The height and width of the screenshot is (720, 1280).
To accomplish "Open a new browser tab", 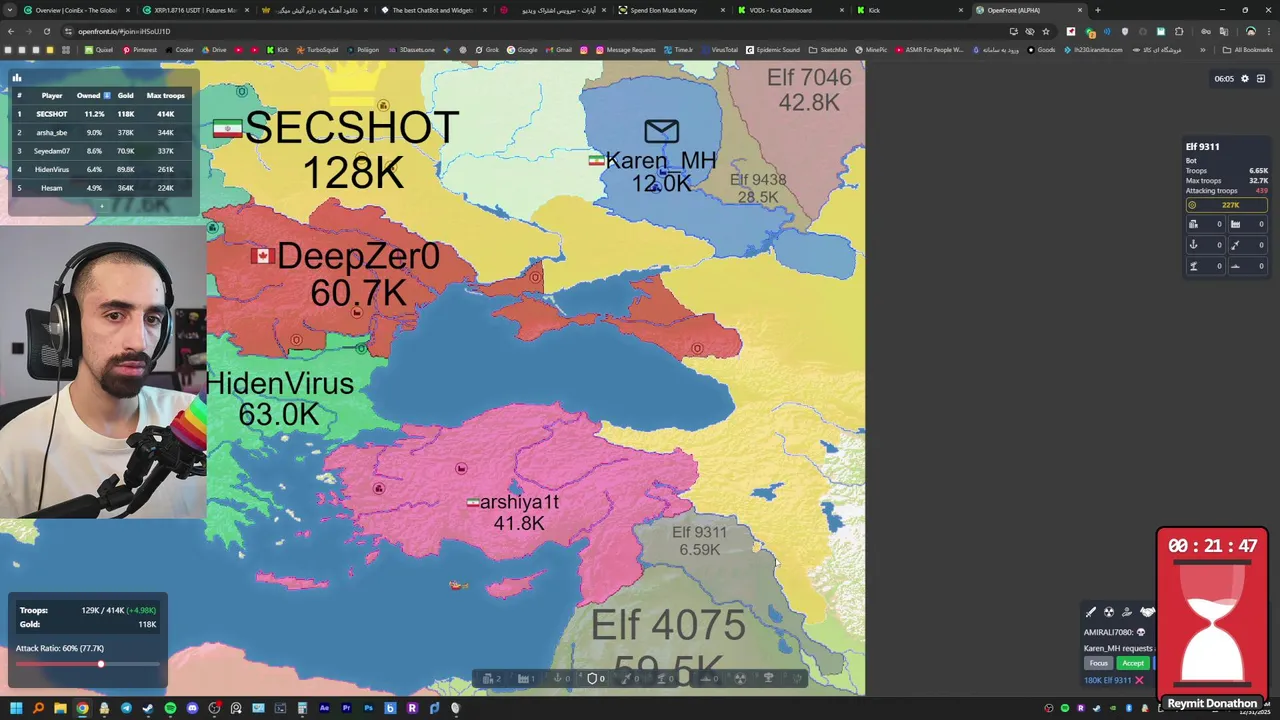I will pos(1098,10).
